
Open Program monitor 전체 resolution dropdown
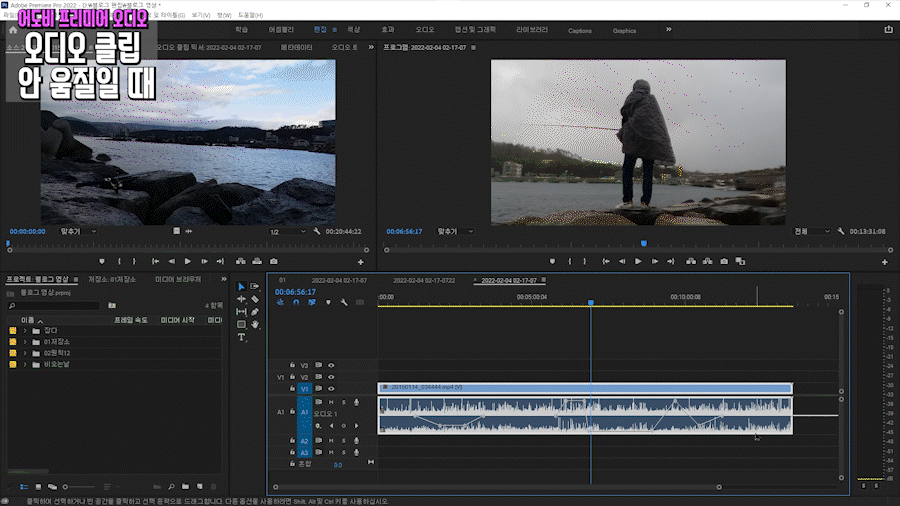coord(812,231)
